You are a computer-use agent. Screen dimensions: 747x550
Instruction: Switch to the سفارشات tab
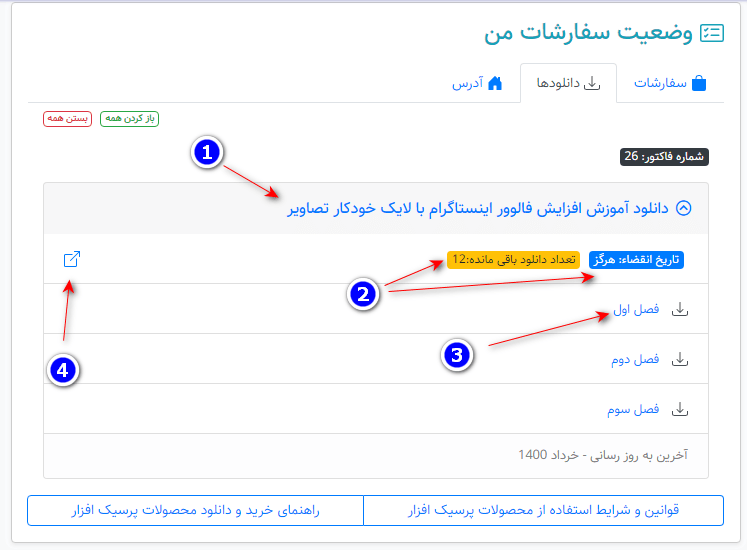point(670,83)
